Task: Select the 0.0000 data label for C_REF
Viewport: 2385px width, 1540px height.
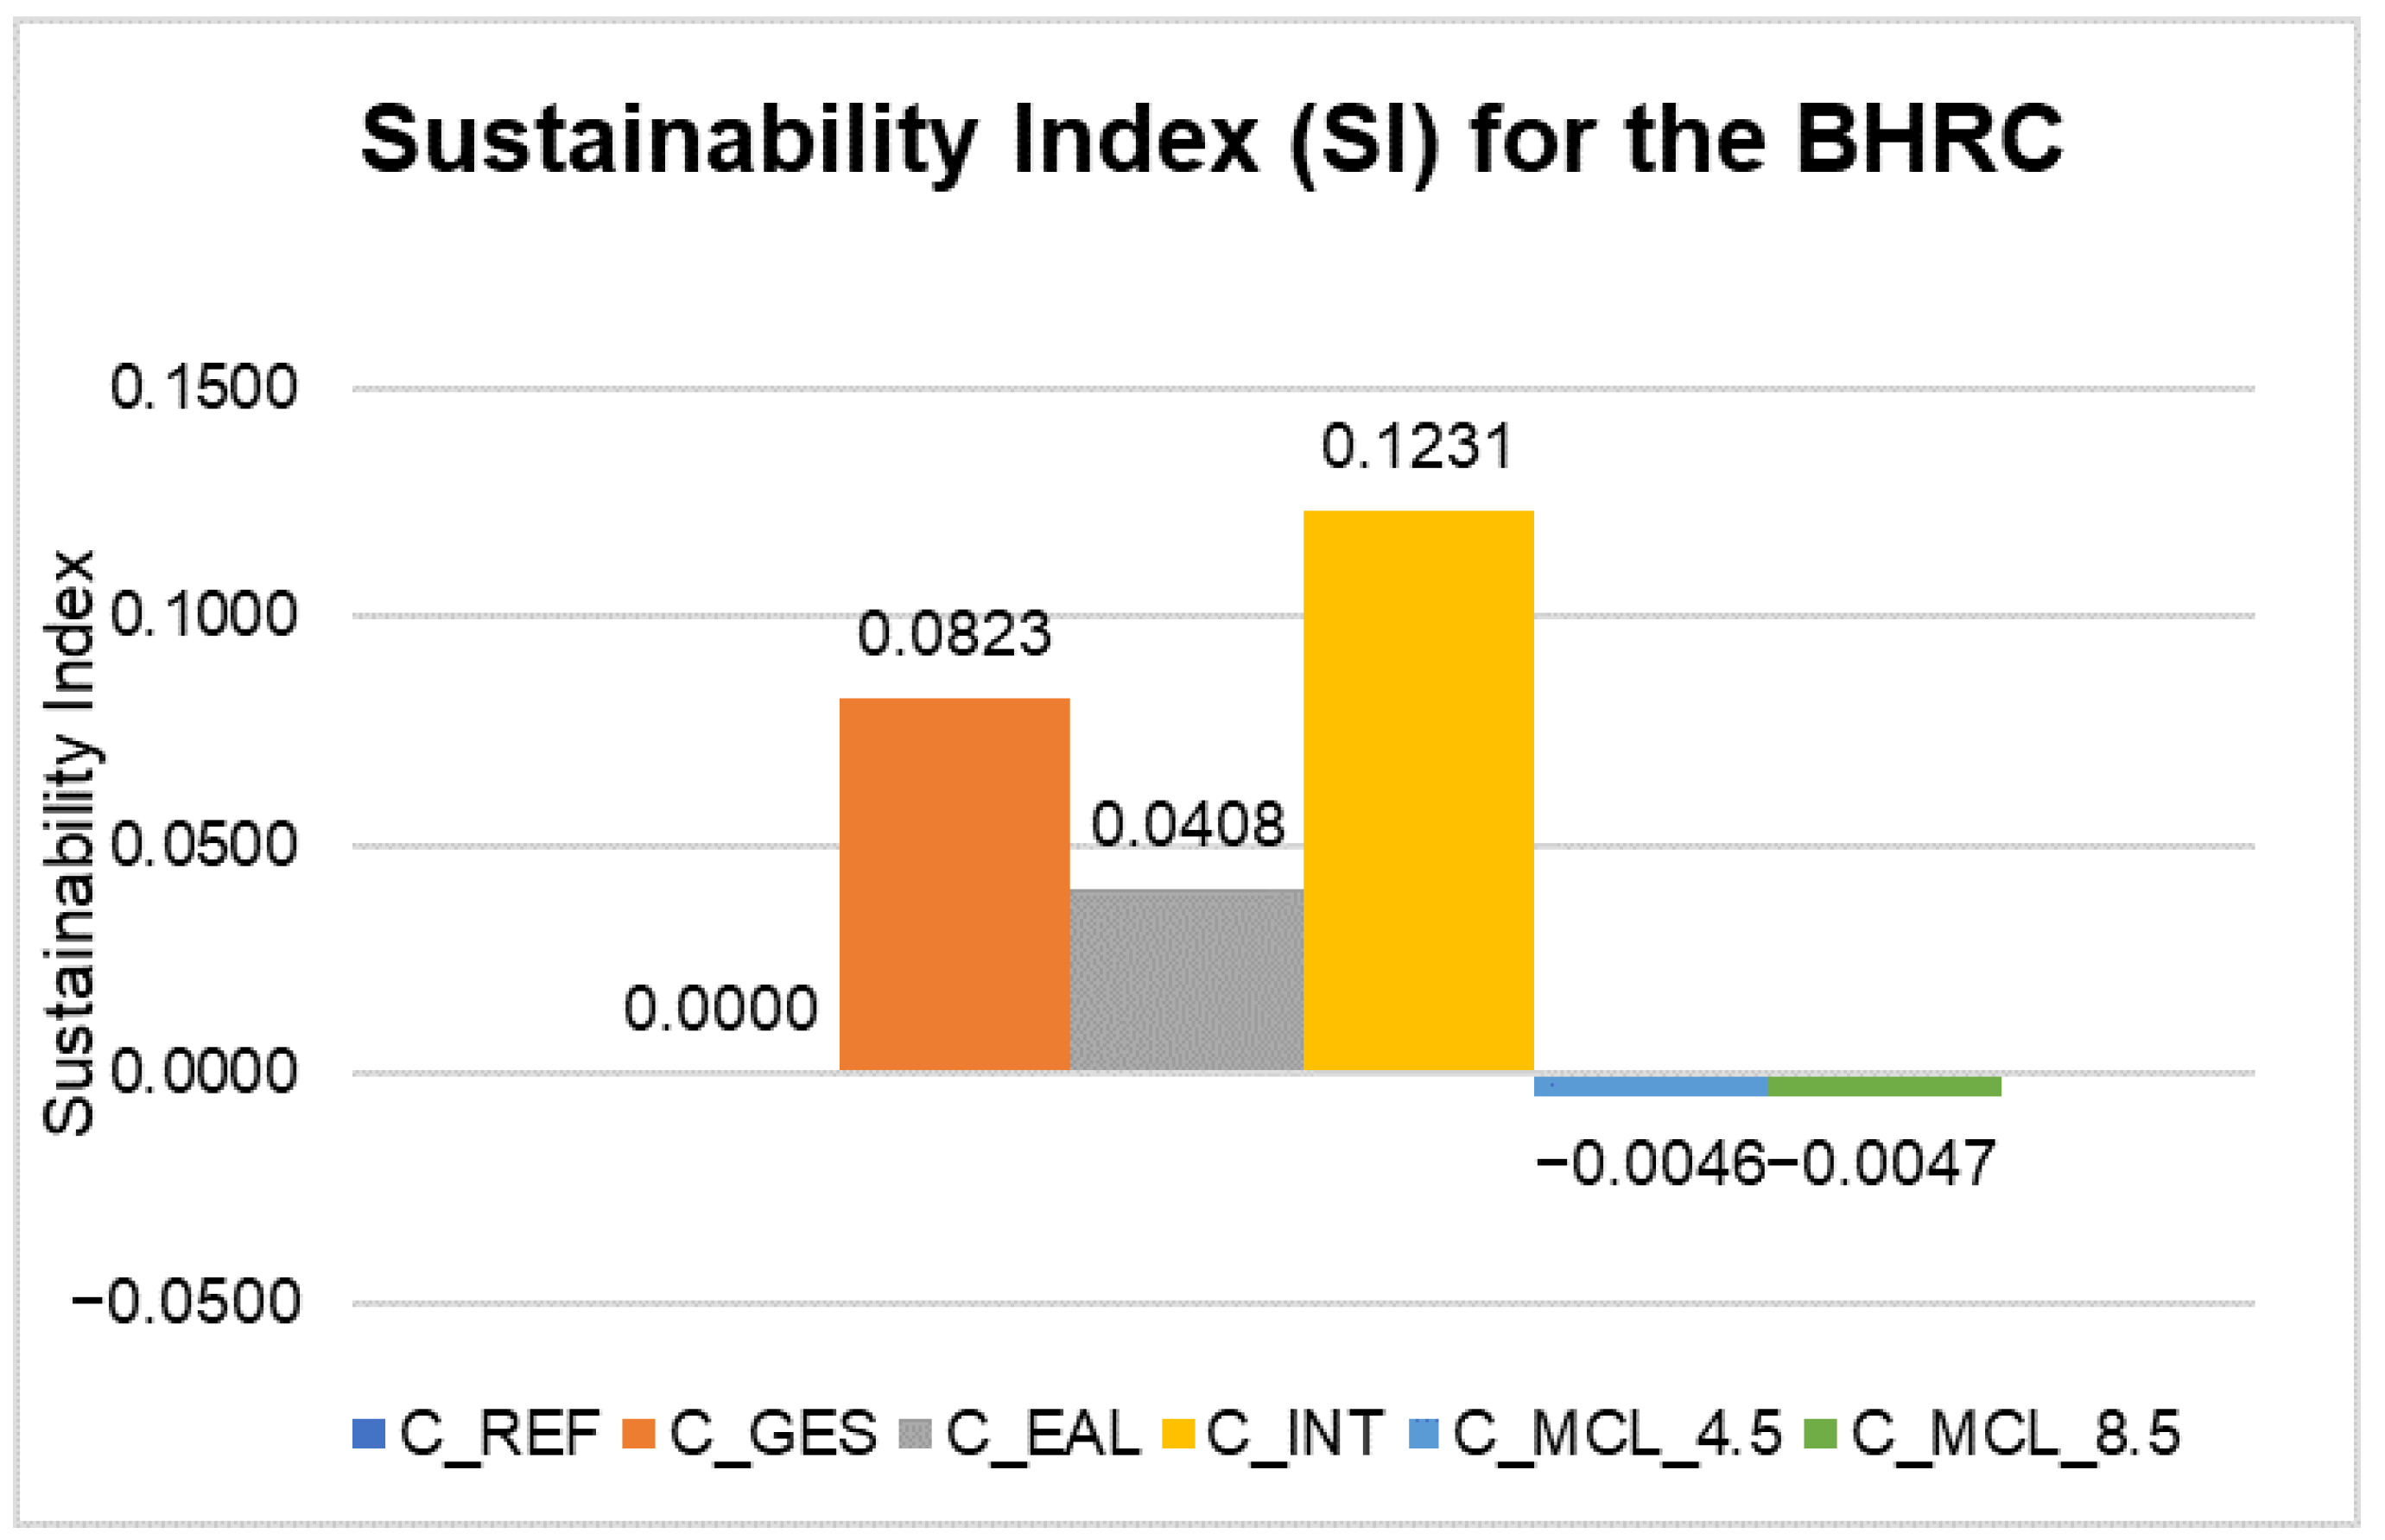Action: pyautogui.click(x=721, y=1008)
